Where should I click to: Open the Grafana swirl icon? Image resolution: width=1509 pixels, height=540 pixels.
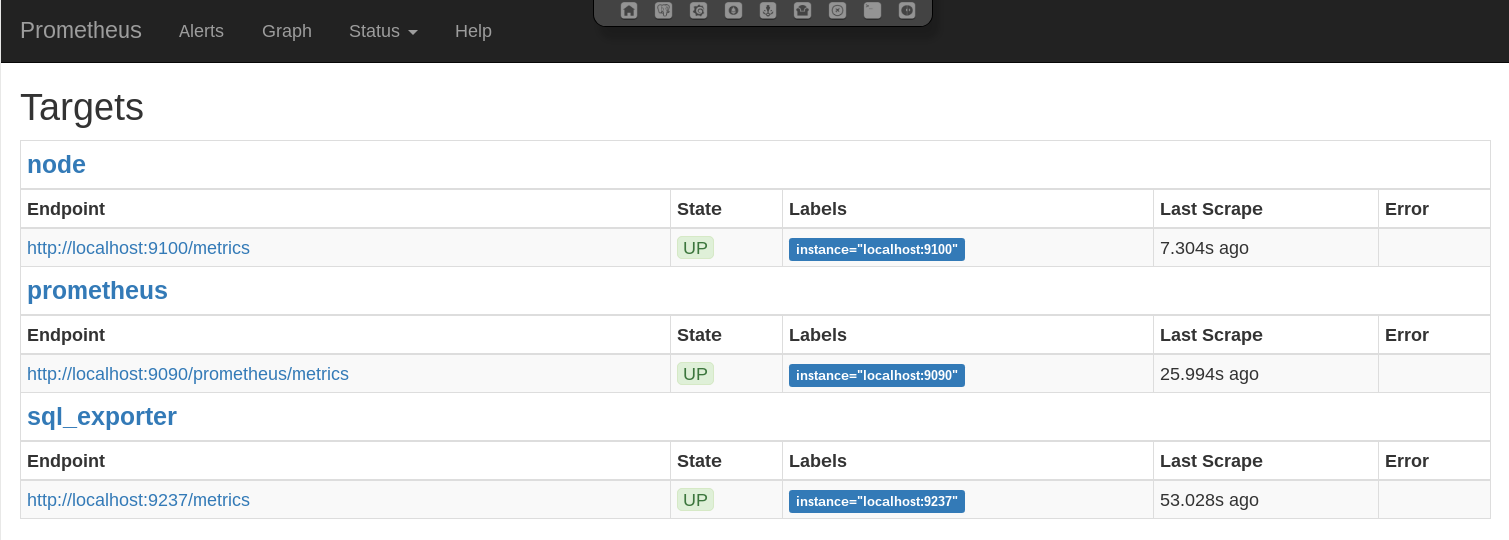click(699, 11)
